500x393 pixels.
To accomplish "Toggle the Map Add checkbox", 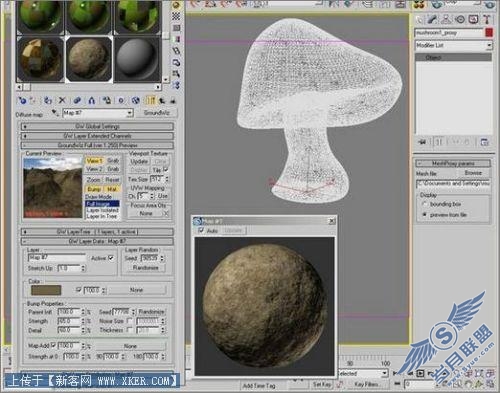I will (x=53, y=346).
